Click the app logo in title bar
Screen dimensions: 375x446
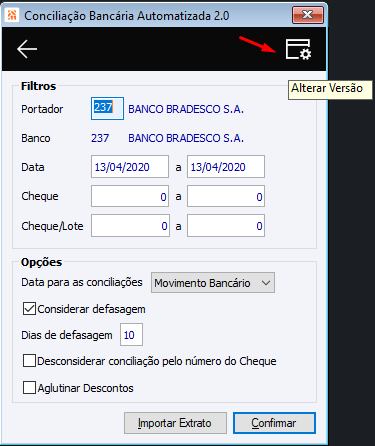(x=12, y=15)
